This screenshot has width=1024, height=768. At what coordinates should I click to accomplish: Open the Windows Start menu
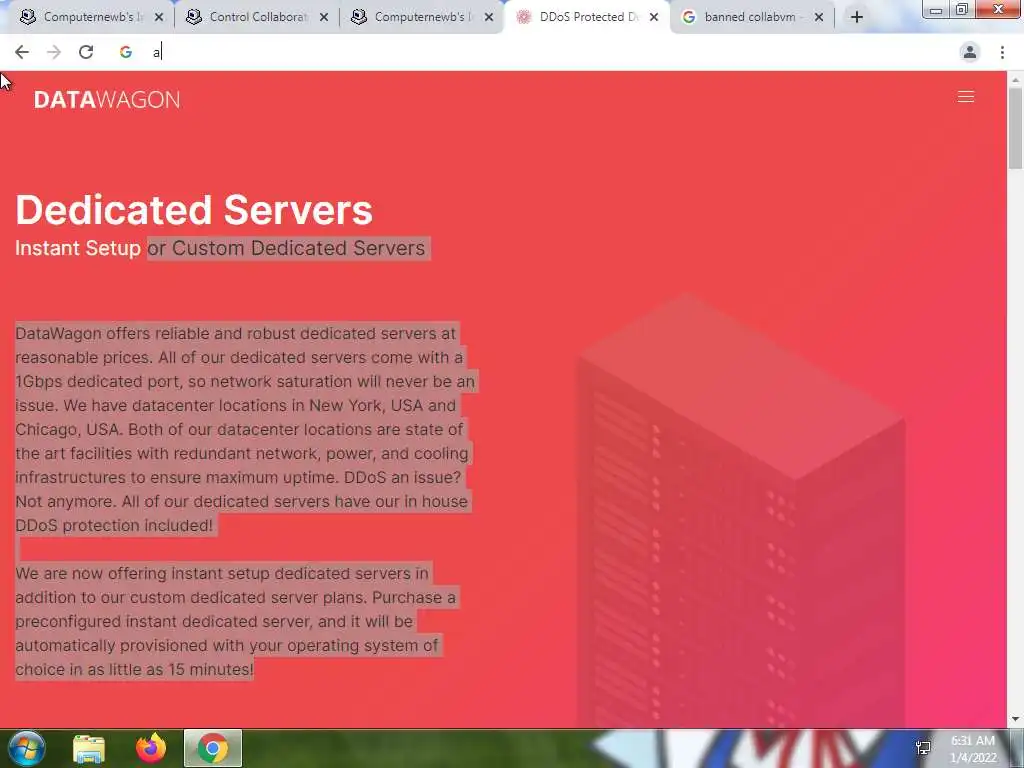point(26,748)
